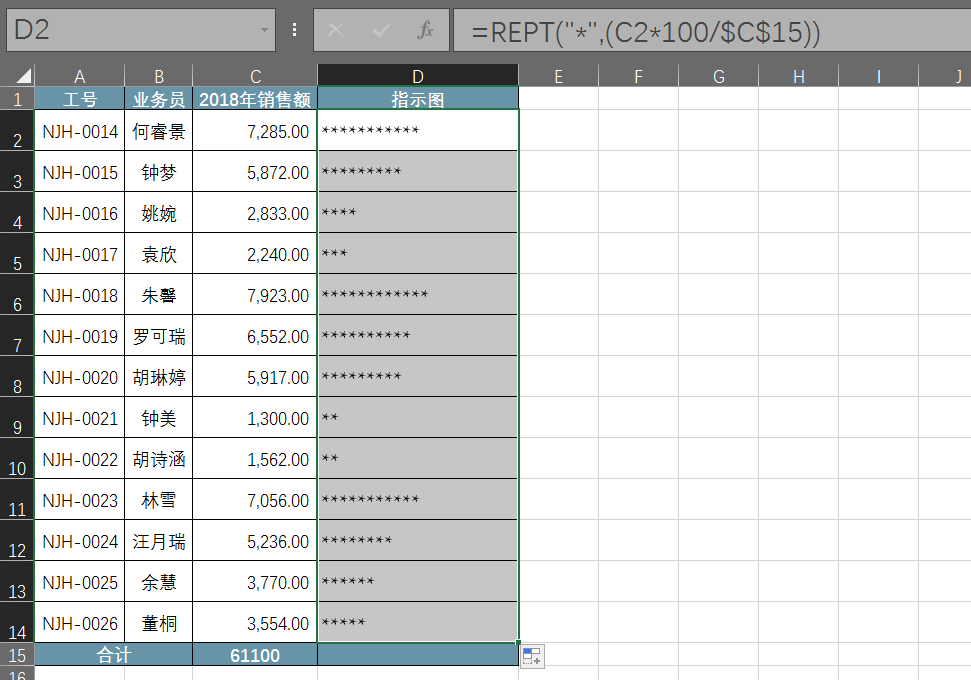
Task: Click cell NJH-0026
Action: tap(79, 622)
